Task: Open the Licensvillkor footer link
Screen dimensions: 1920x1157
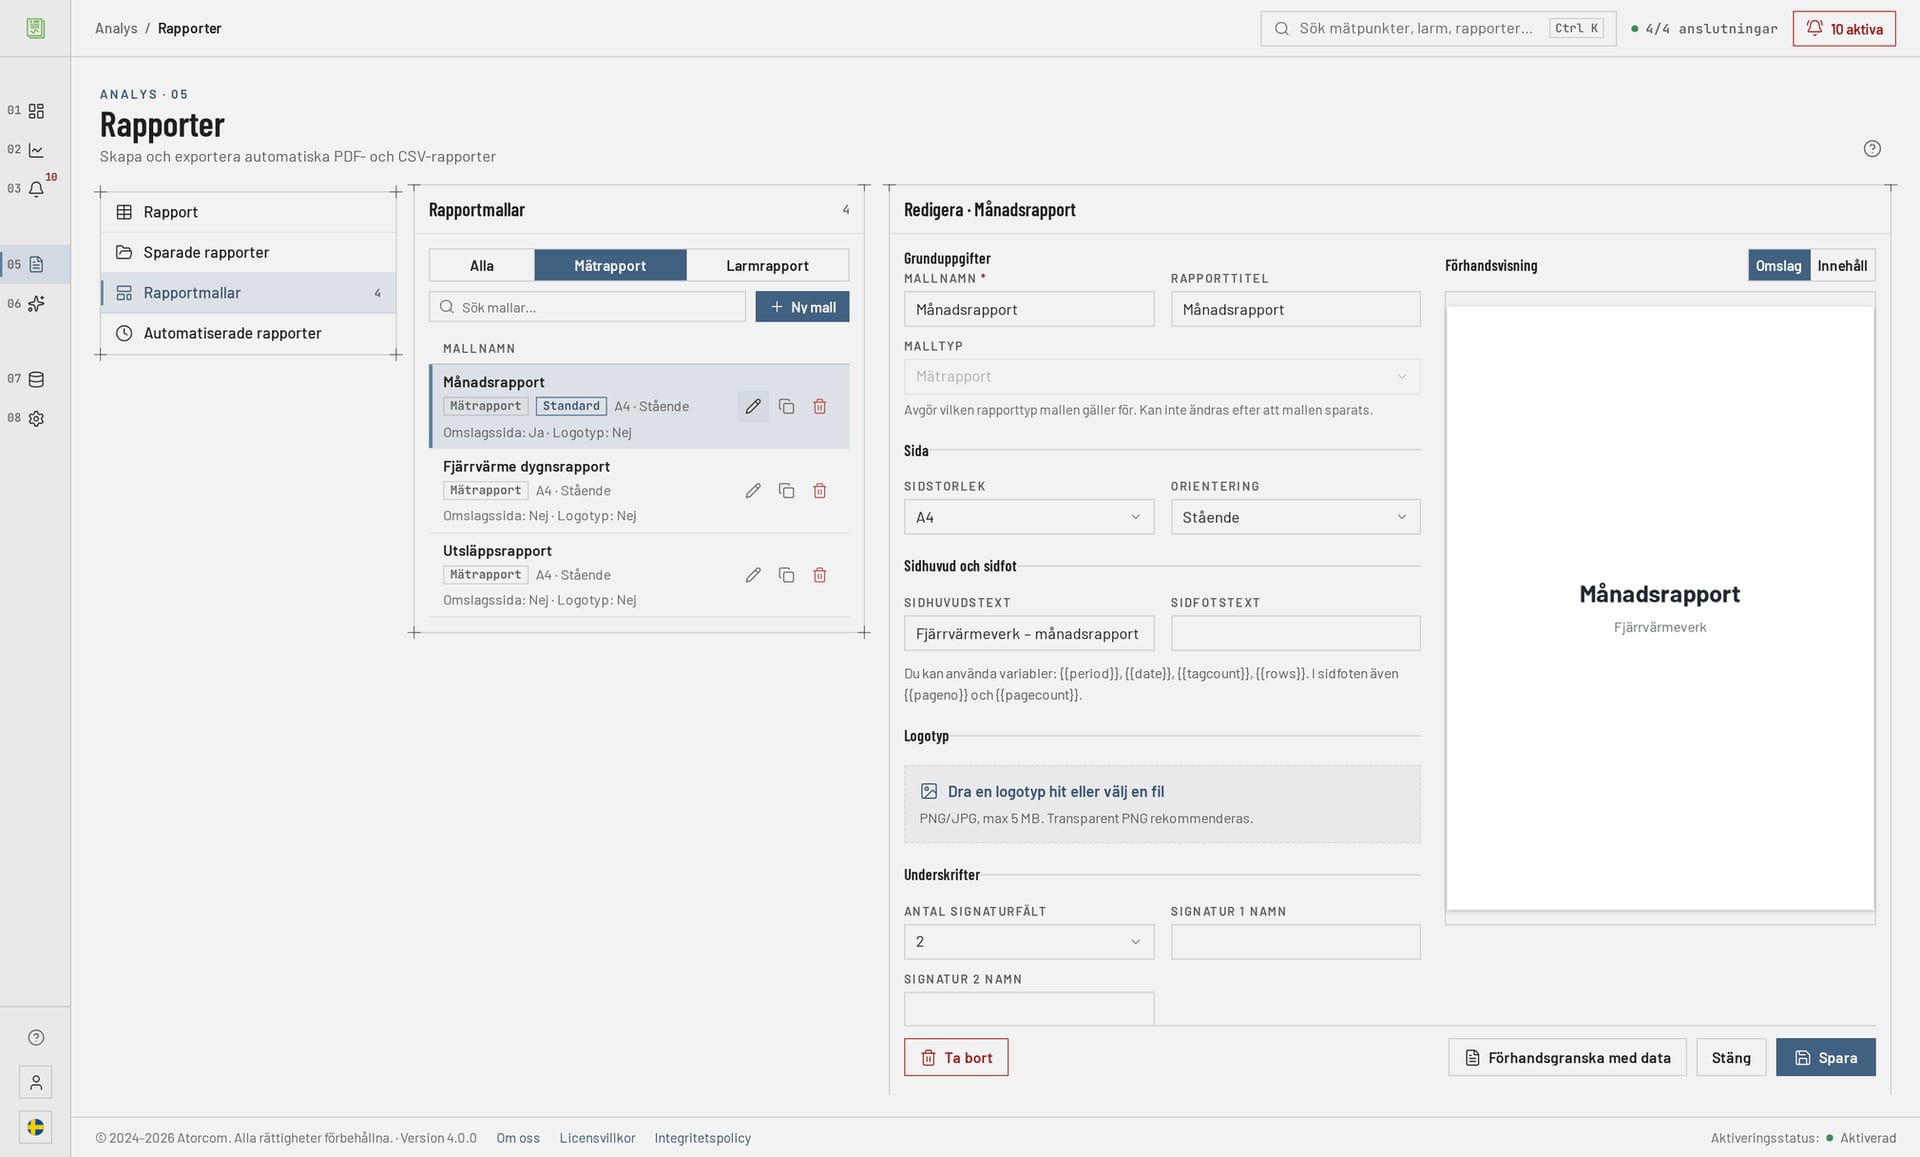Action: [x=597, y=1138]
